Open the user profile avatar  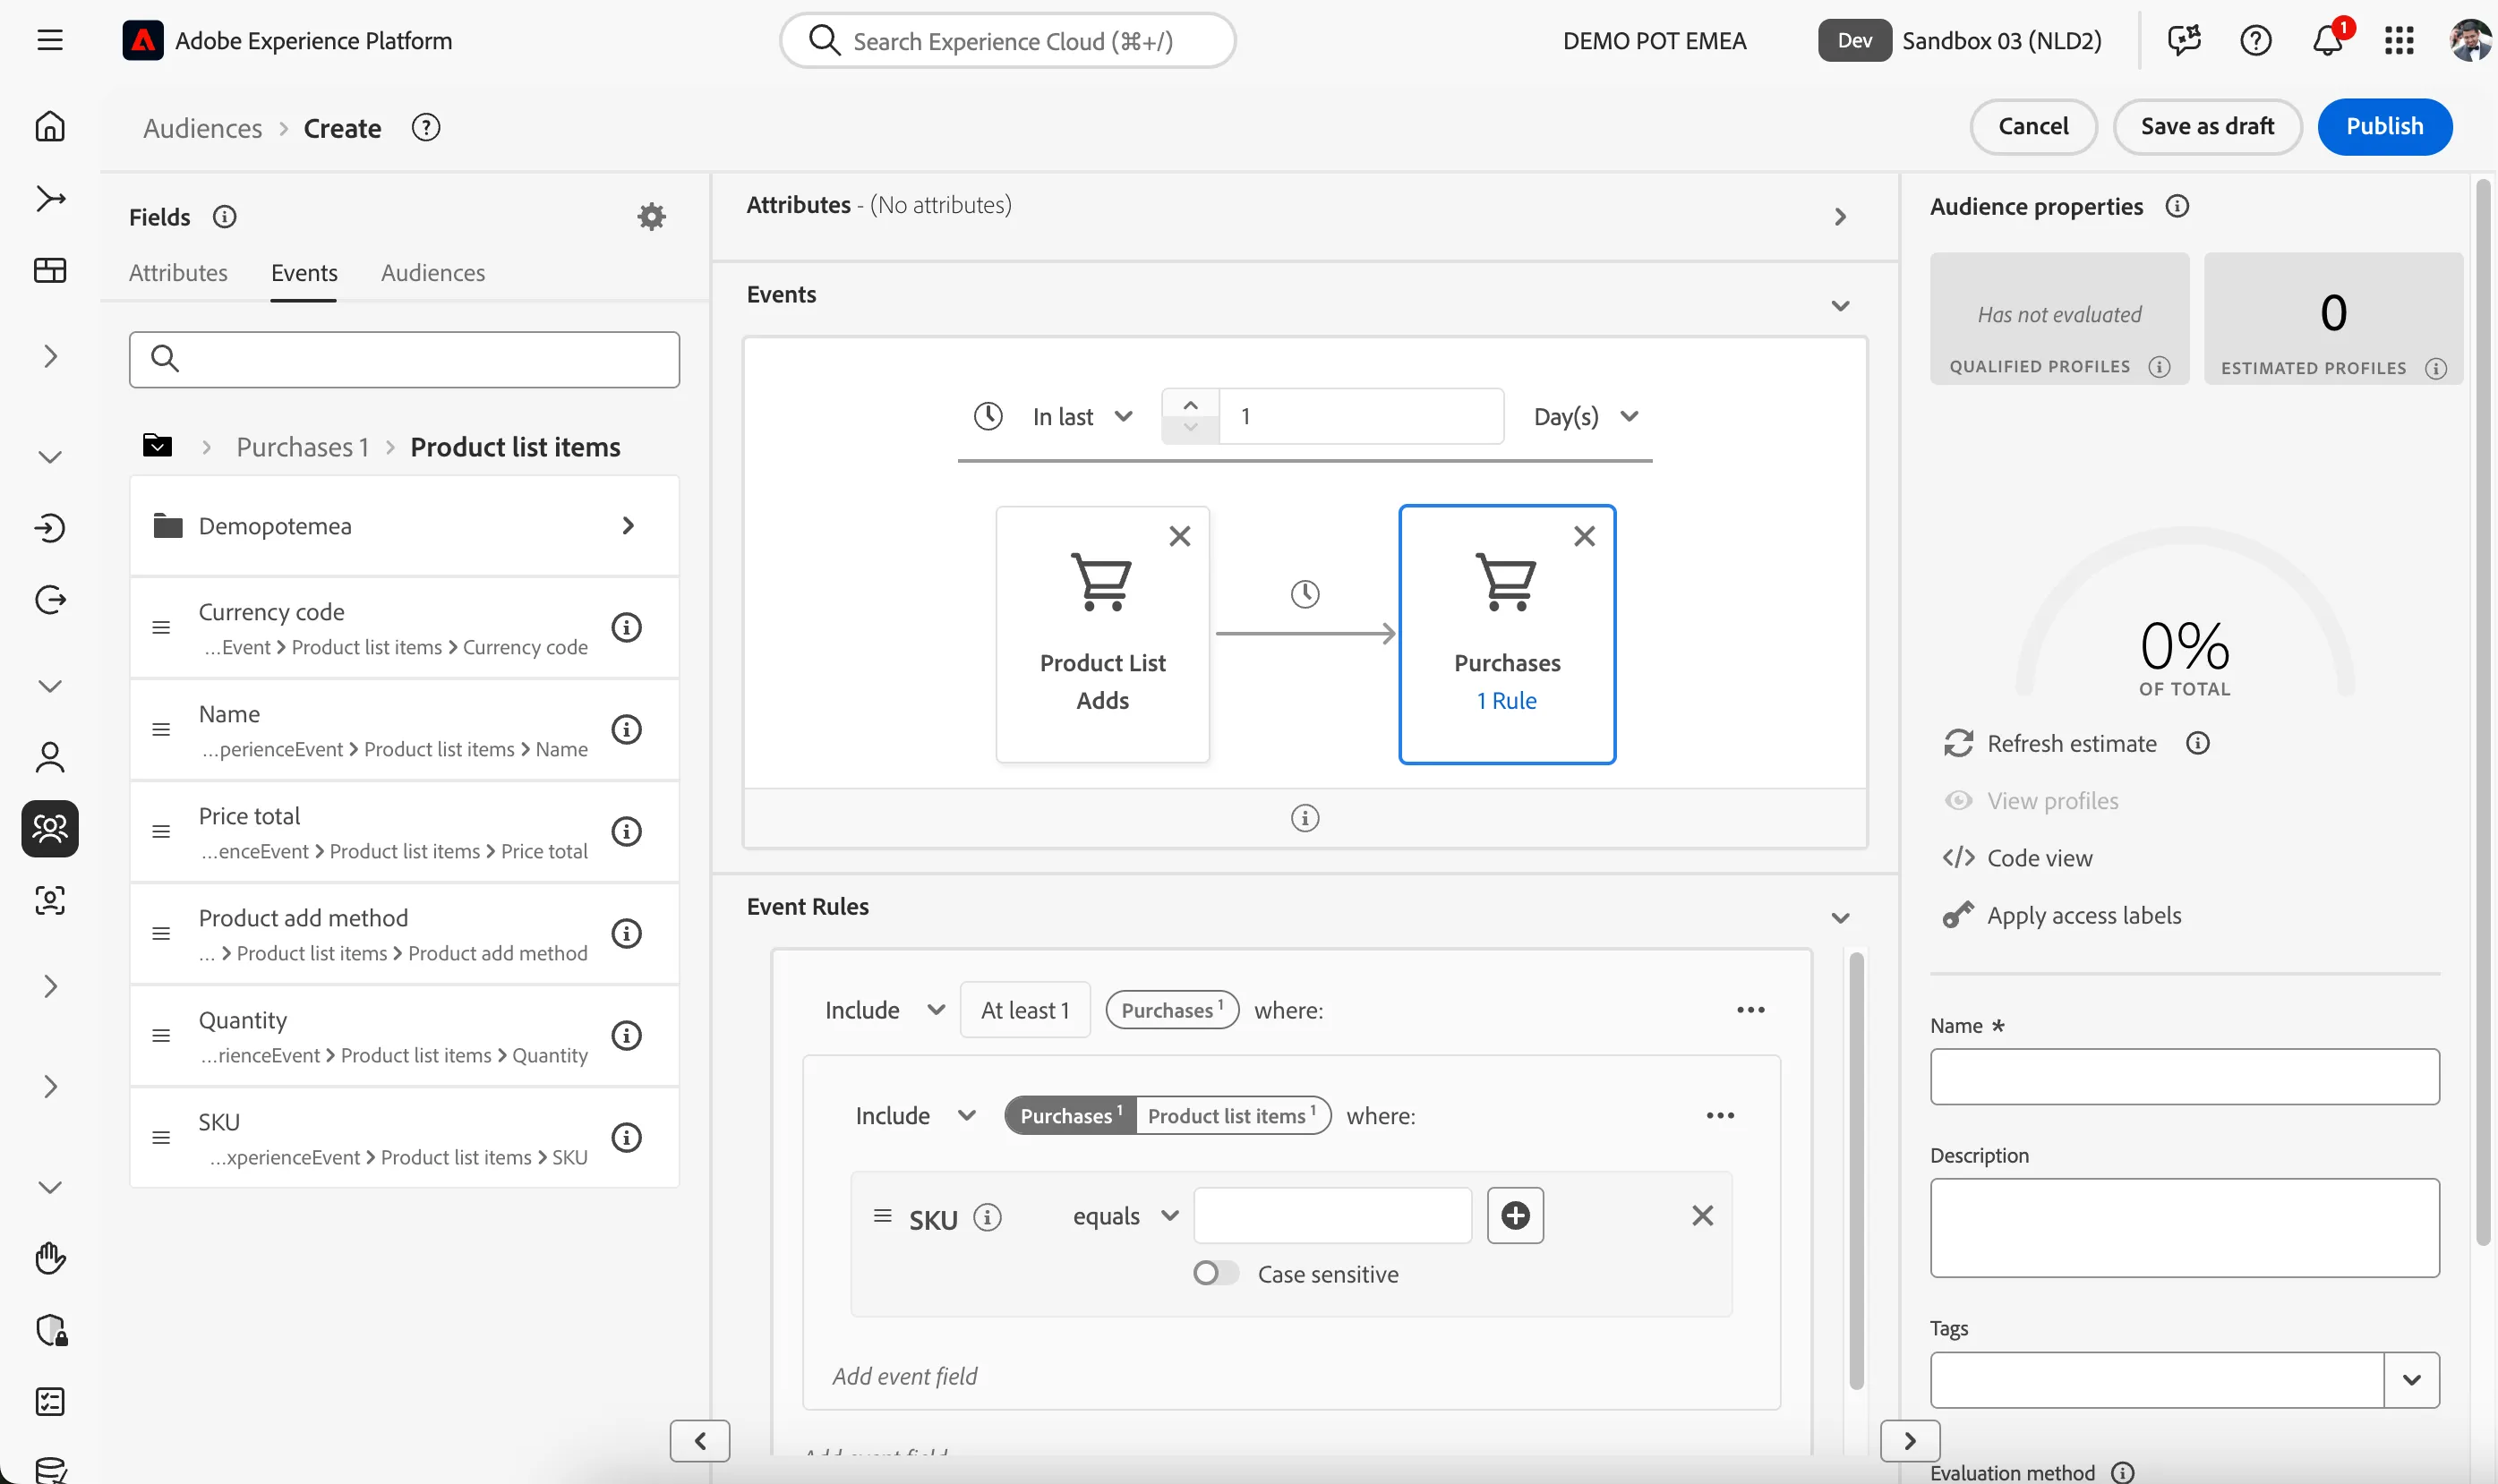point(2469,40)
